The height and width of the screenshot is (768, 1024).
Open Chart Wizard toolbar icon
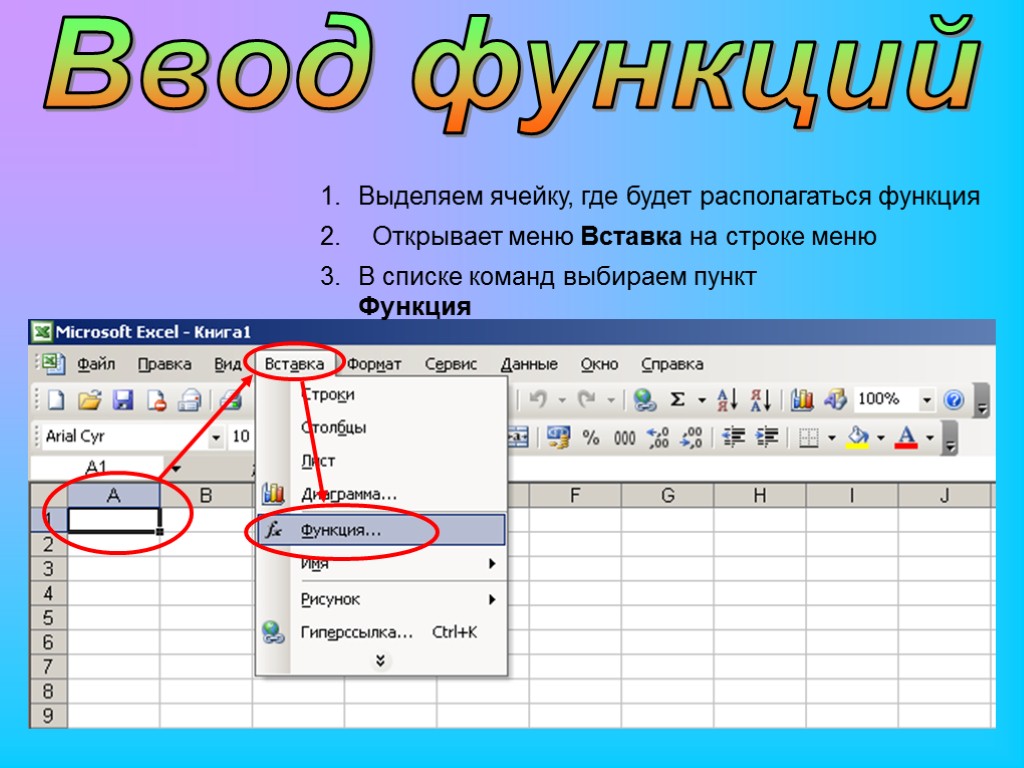(802, 399)
